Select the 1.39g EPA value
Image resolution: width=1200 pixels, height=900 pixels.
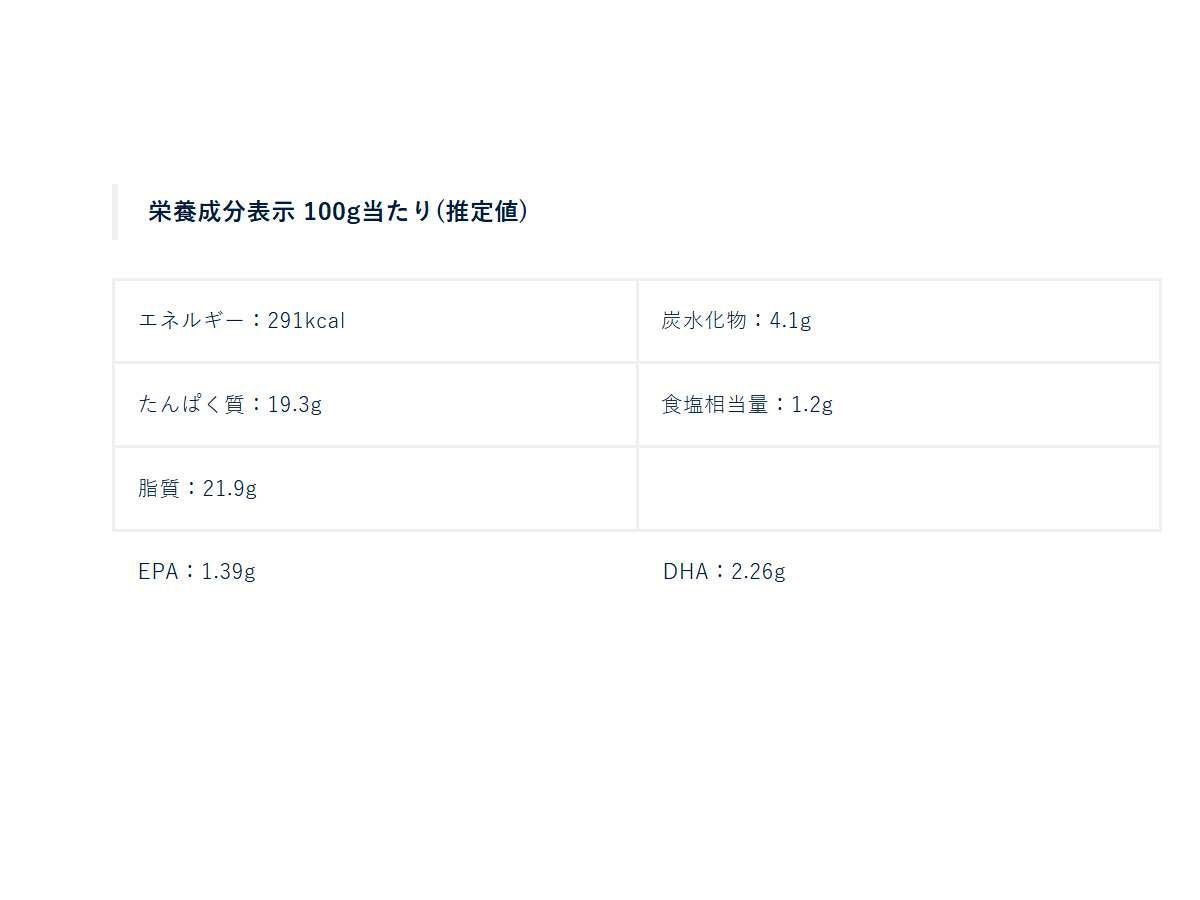coord(229,572)
